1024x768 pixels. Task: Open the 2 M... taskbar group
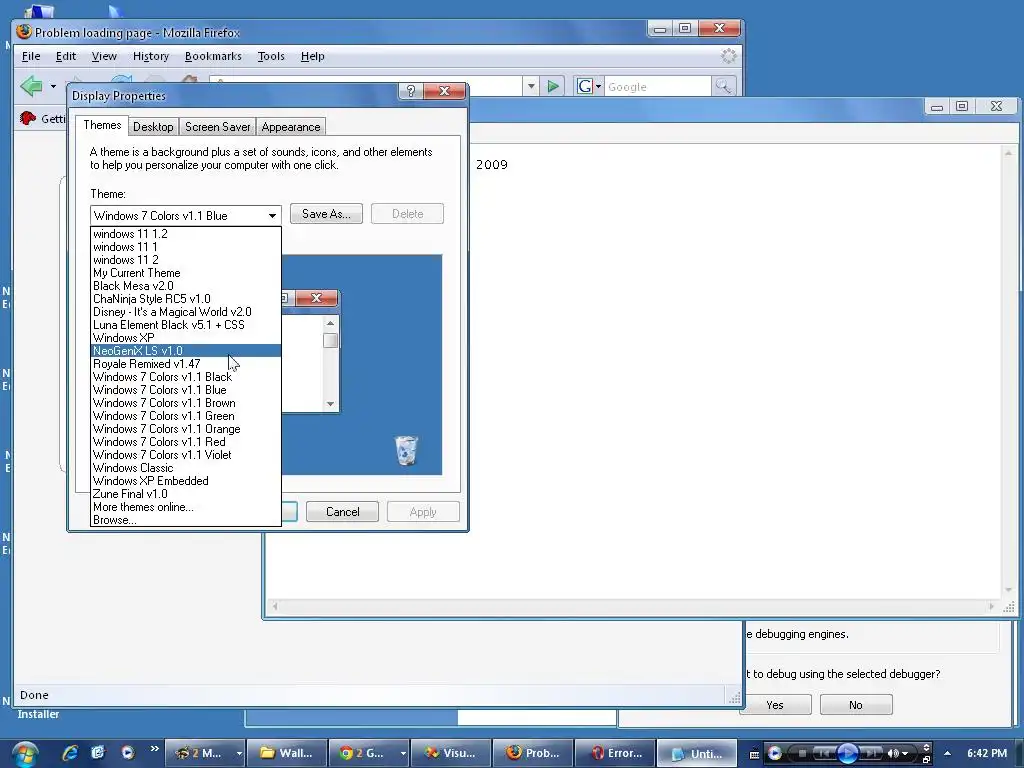[204, 753]
